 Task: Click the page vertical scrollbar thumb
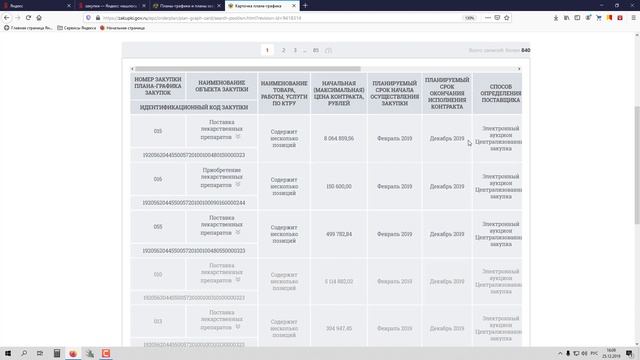[x=637, y=165]
